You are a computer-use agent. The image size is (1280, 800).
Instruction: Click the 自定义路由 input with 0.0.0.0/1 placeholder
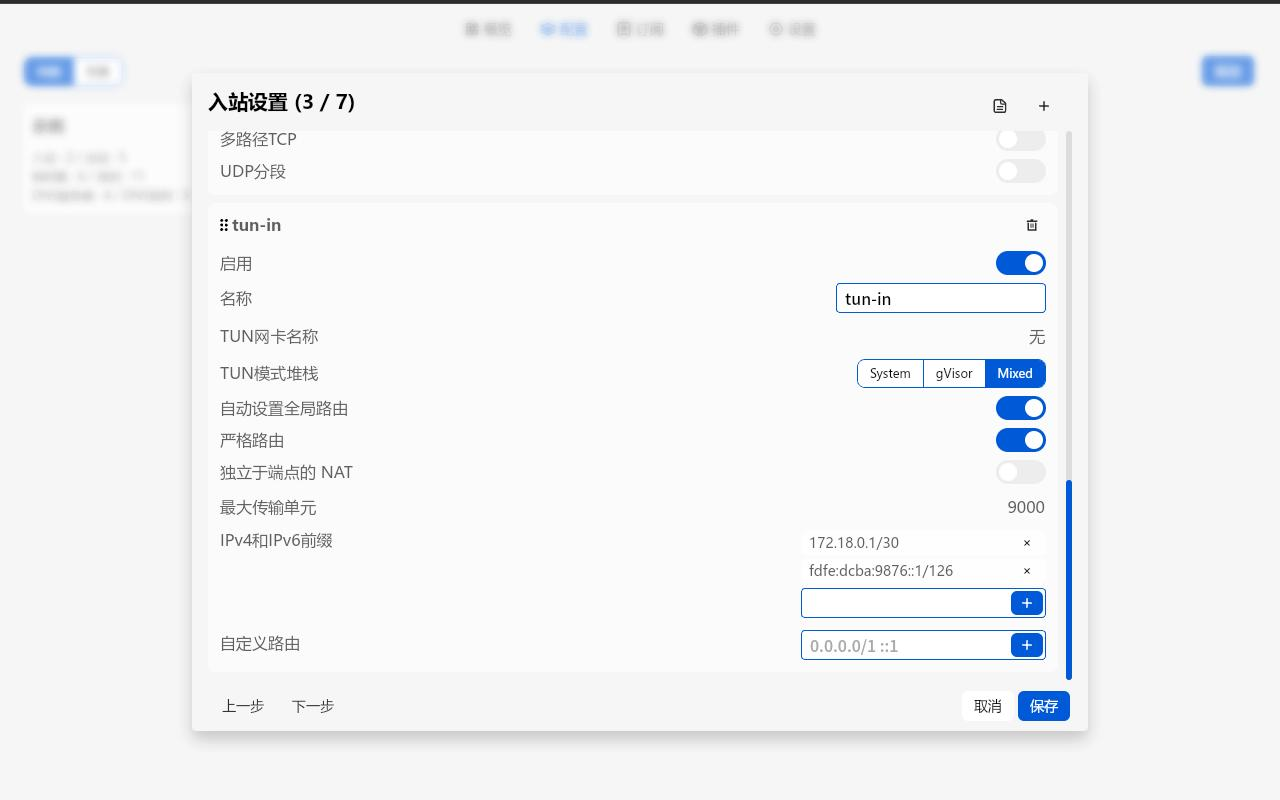click(906, 645)
